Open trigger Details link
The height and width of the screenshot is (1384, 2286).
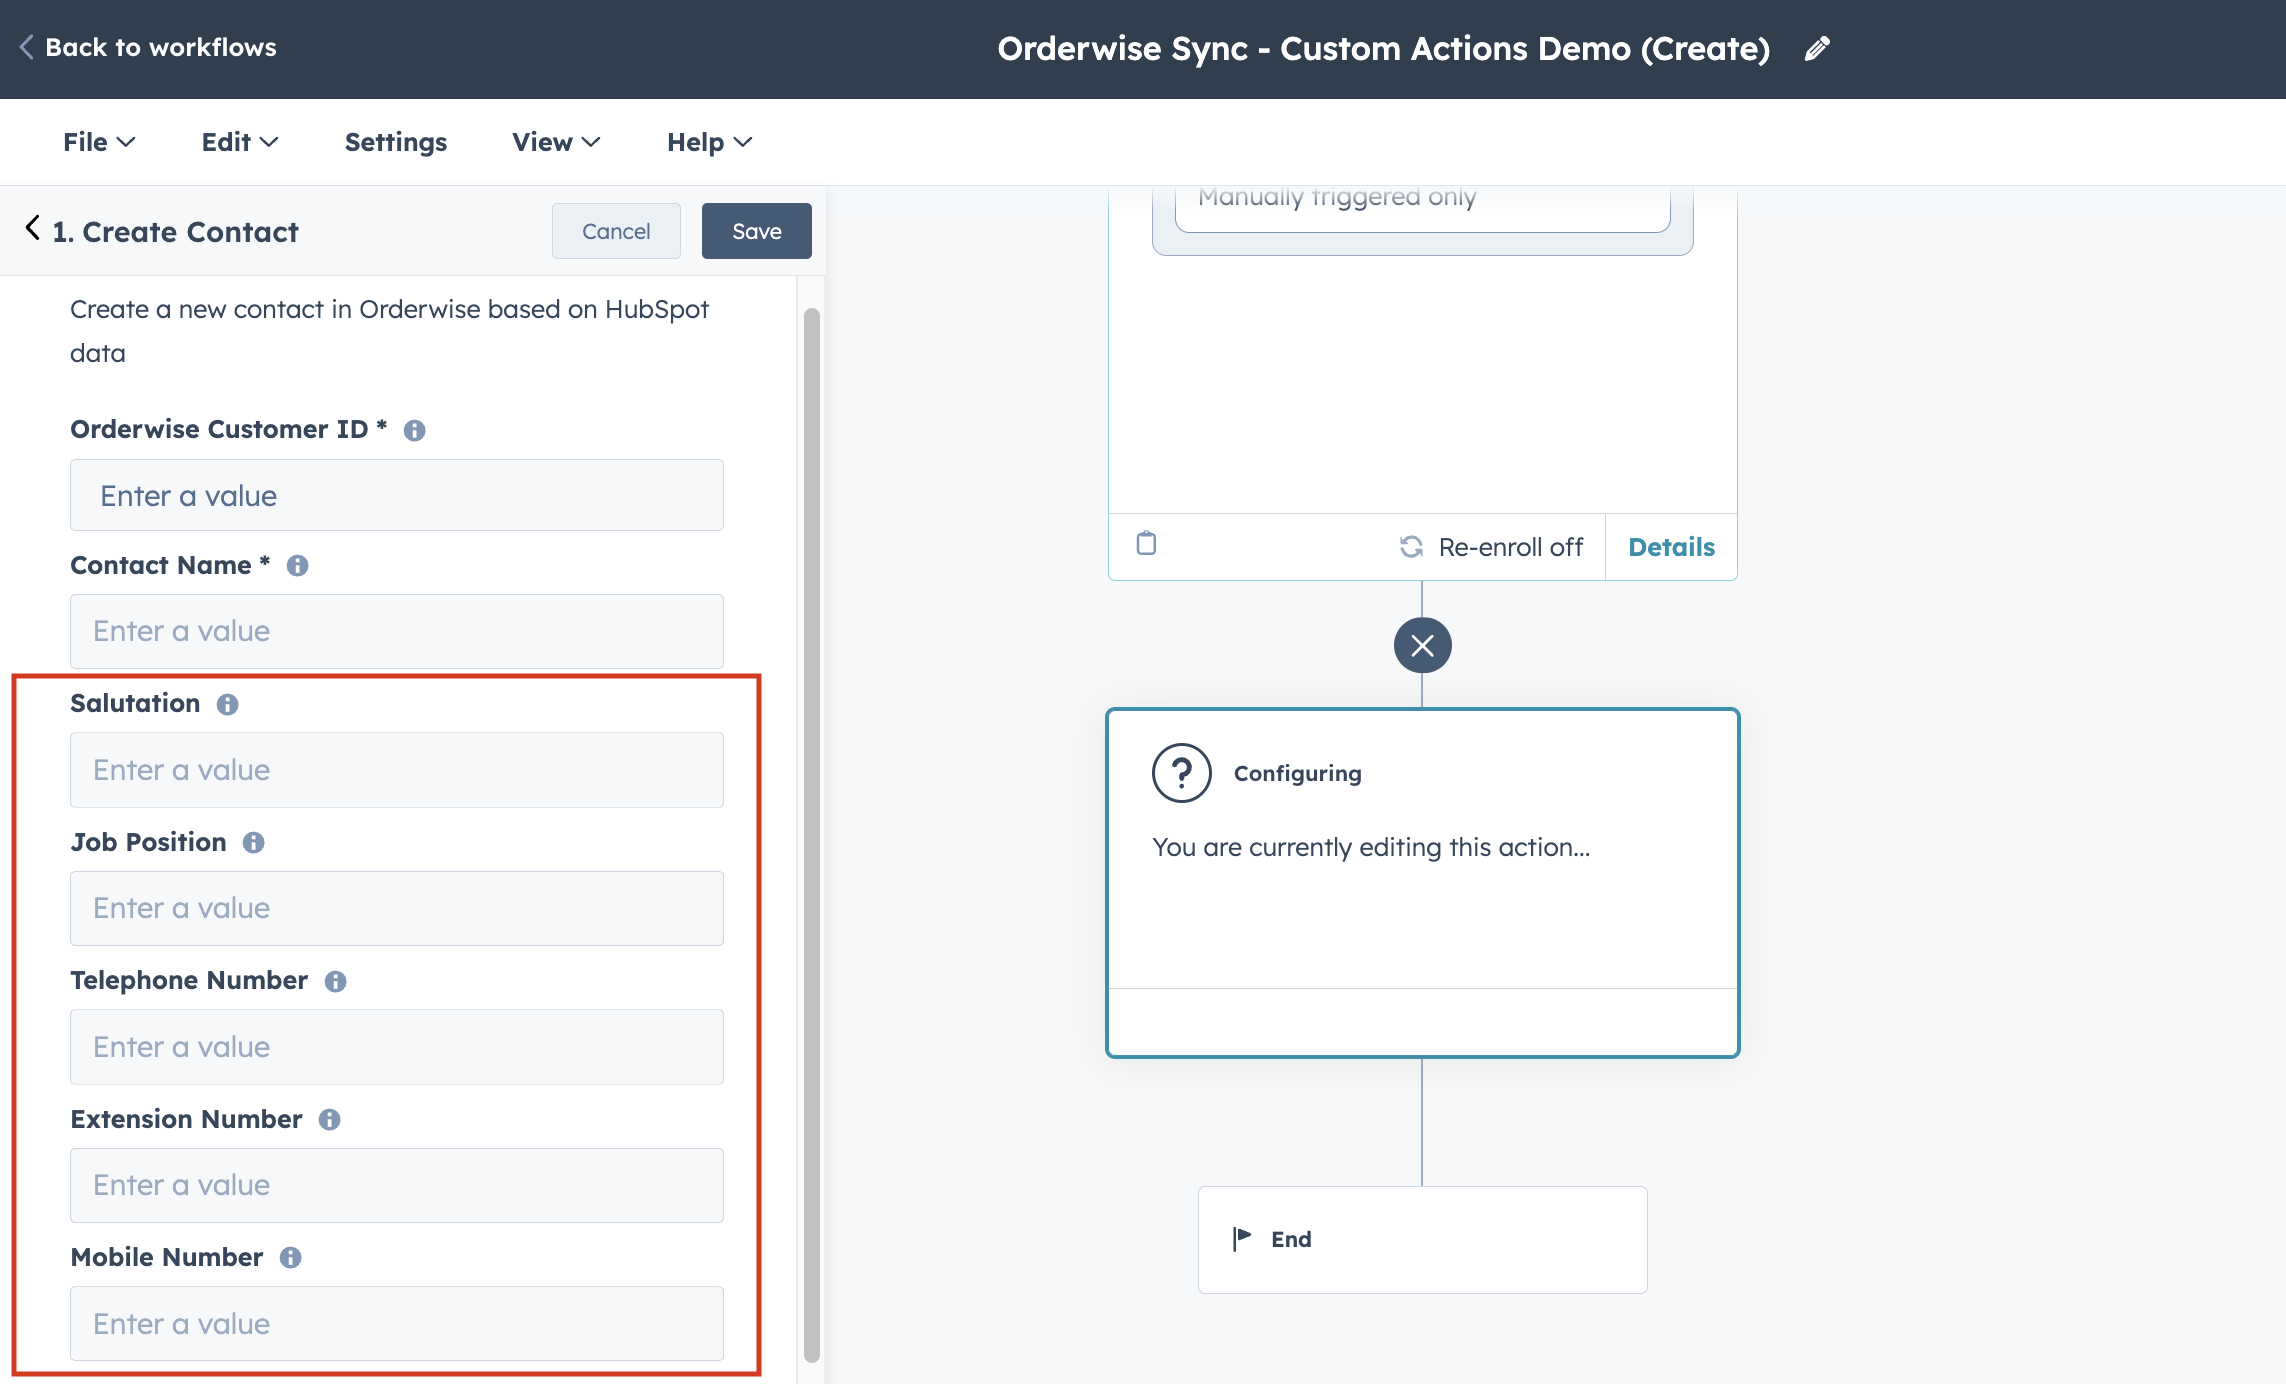(x=1671, y=547)
